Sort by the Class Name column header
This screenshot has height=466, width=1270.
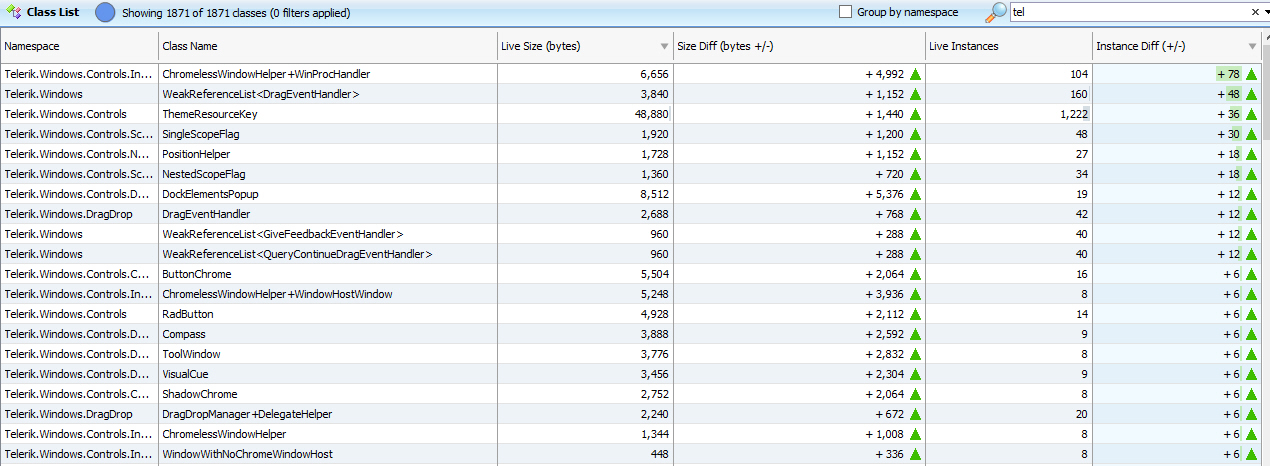[x=328, y=46]
